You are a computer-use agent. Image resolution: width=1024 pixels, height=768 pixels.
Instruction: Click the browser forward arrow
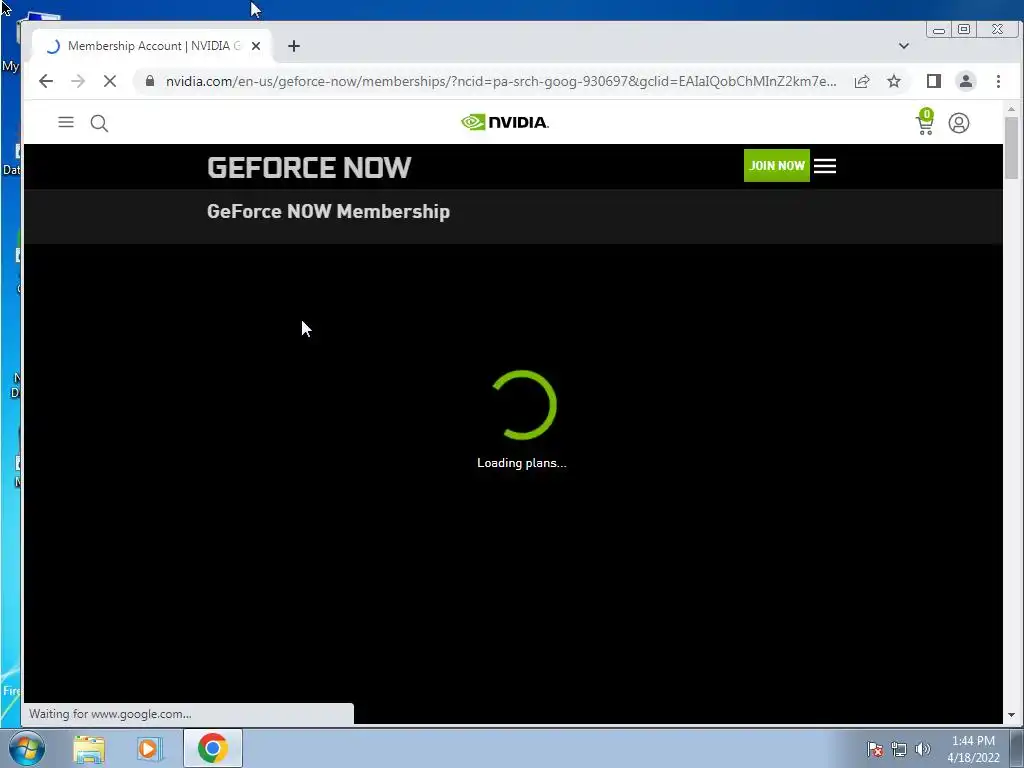pyautogui.click(x=78, y=81)
